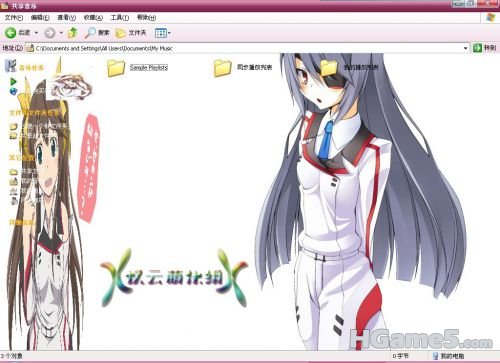Click the green Go (转到) button

point(485,48)
